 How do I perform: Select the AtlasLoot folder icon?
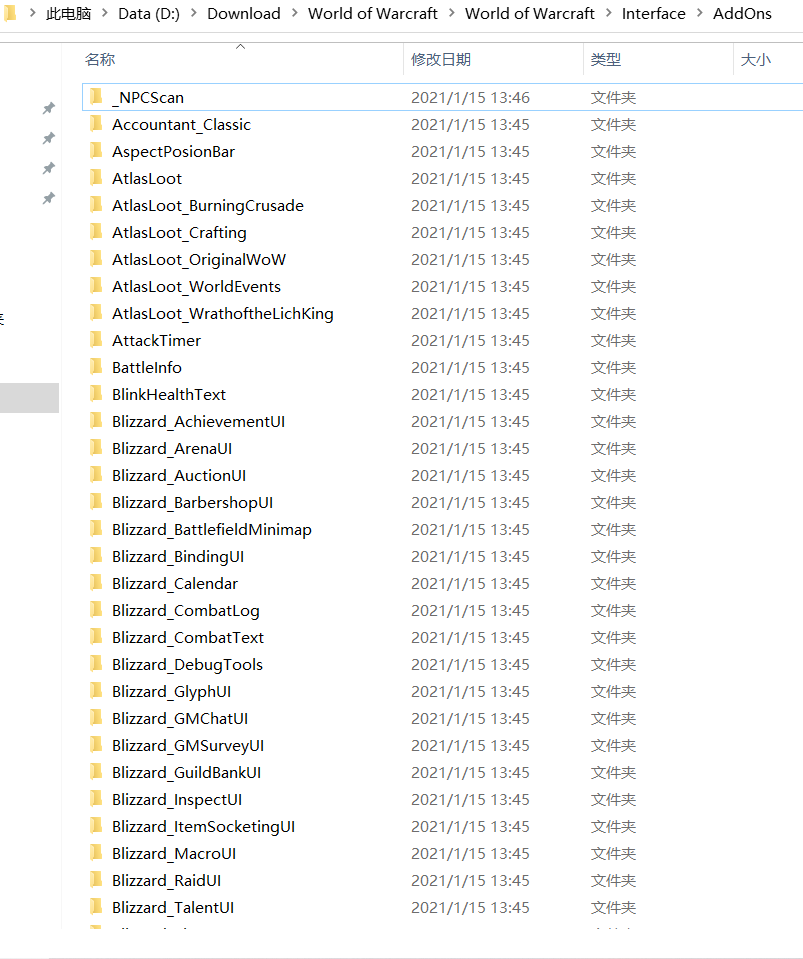pyautogui.click(x=96, y=178)
